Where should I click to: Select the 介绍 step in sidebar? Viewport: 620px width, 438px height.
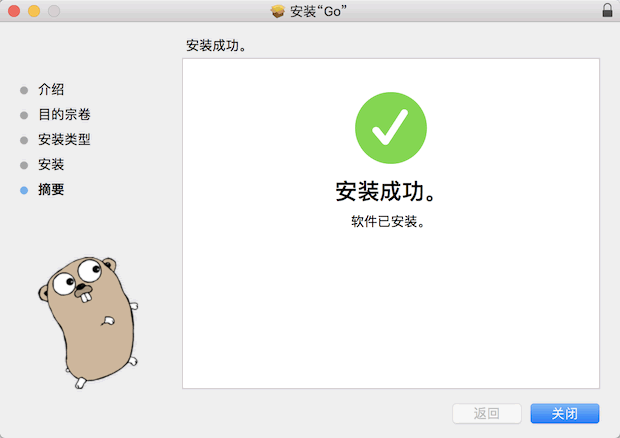pos(51,90)
